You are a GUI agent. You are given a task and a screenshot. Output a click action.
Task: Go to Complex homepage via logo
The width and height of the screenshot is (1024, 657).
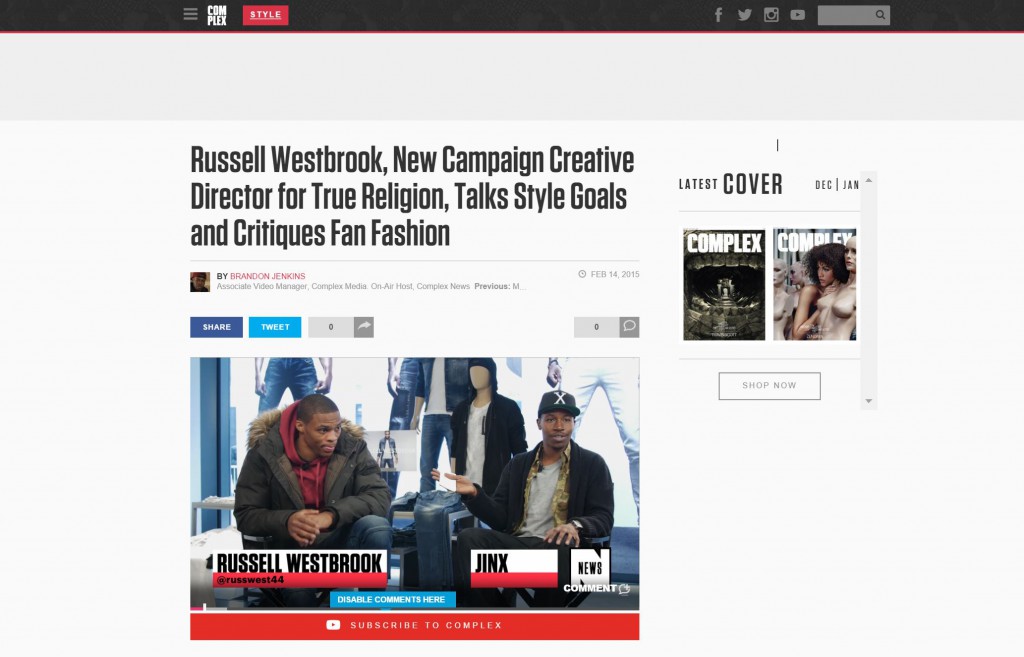(x=217, y=15)
